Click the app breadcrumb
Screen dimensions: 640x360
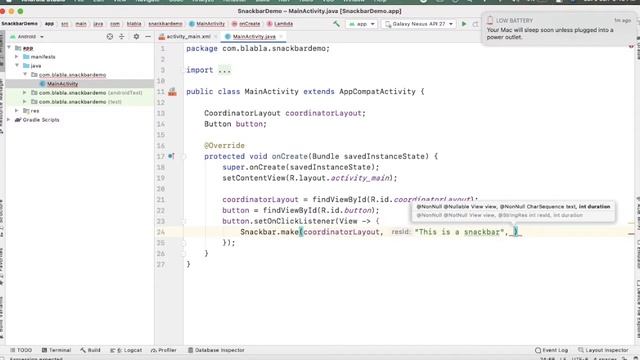tap(49, 24)
